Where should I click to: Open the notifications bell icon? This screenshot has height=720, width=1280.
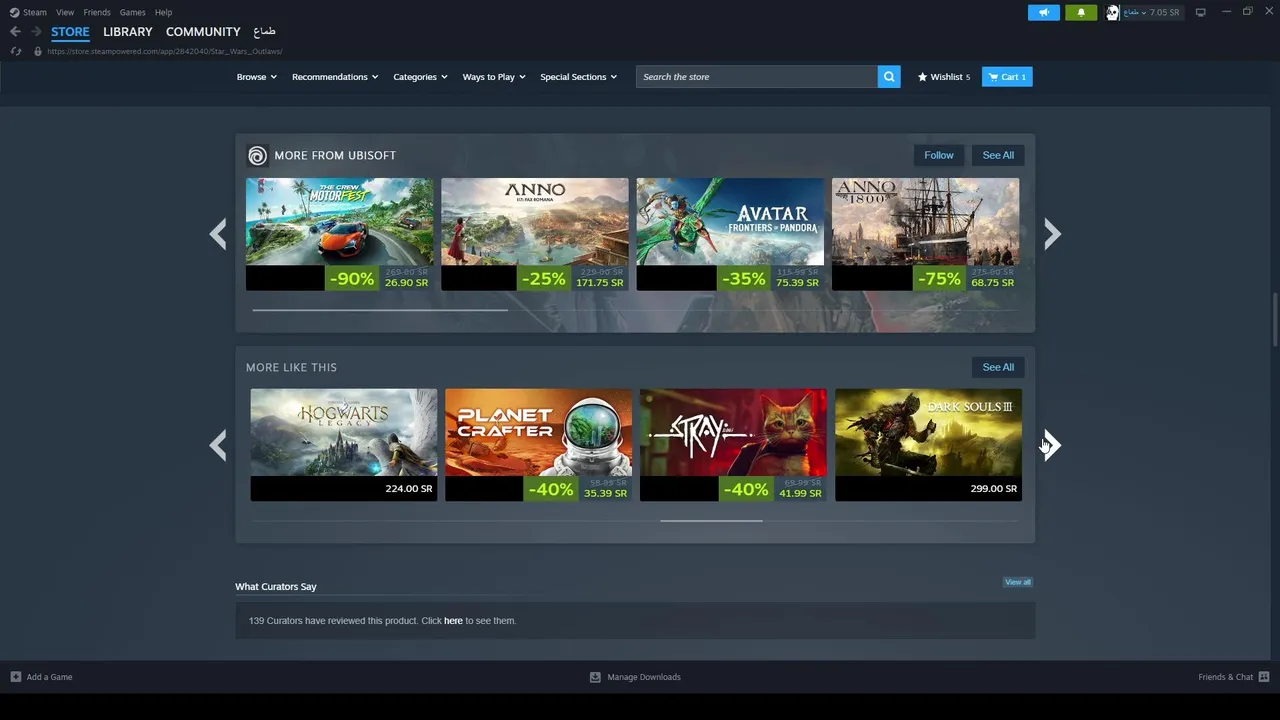pyautogui.click(x=1081, y=12)
